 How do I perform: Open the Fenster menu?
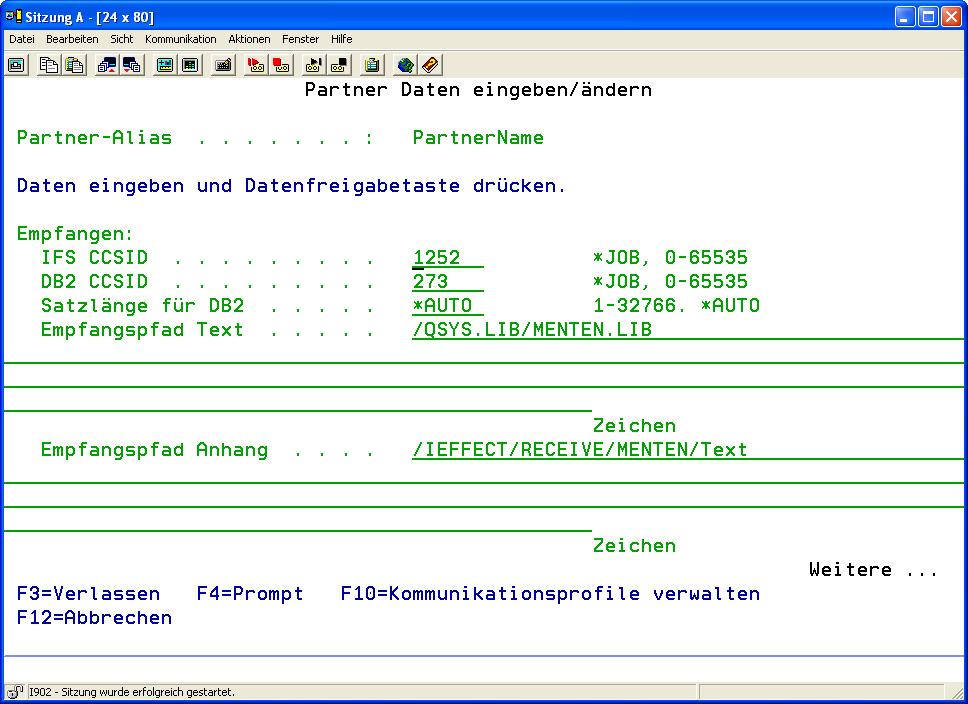point(300,39)
